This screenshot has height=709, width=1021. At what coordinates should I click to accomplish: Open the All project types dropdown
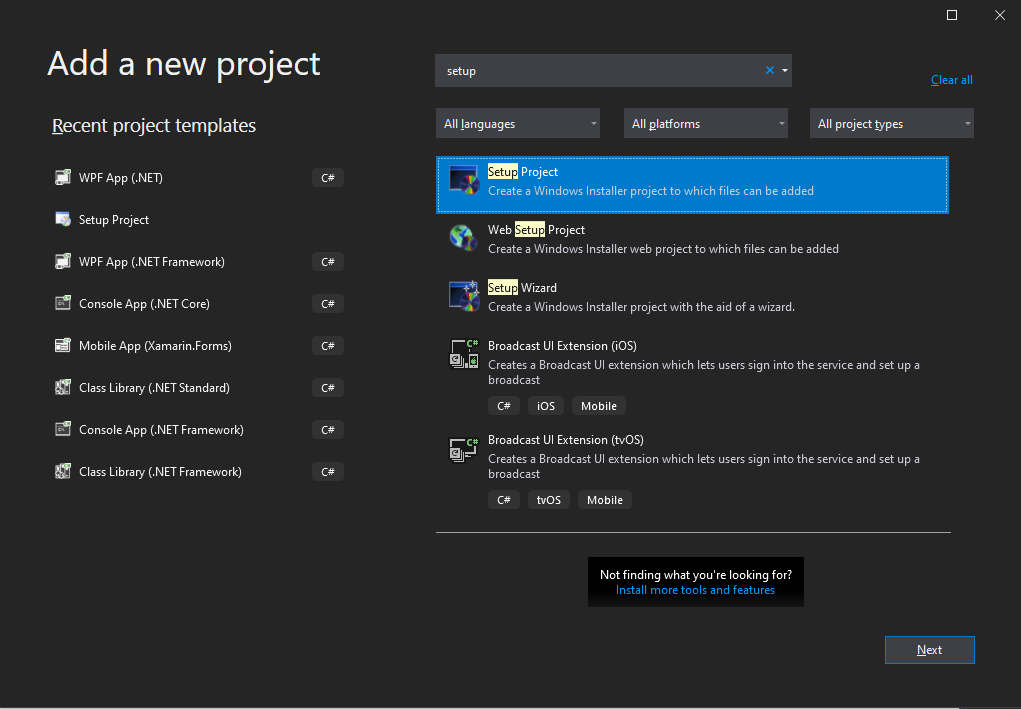(891, 124)
